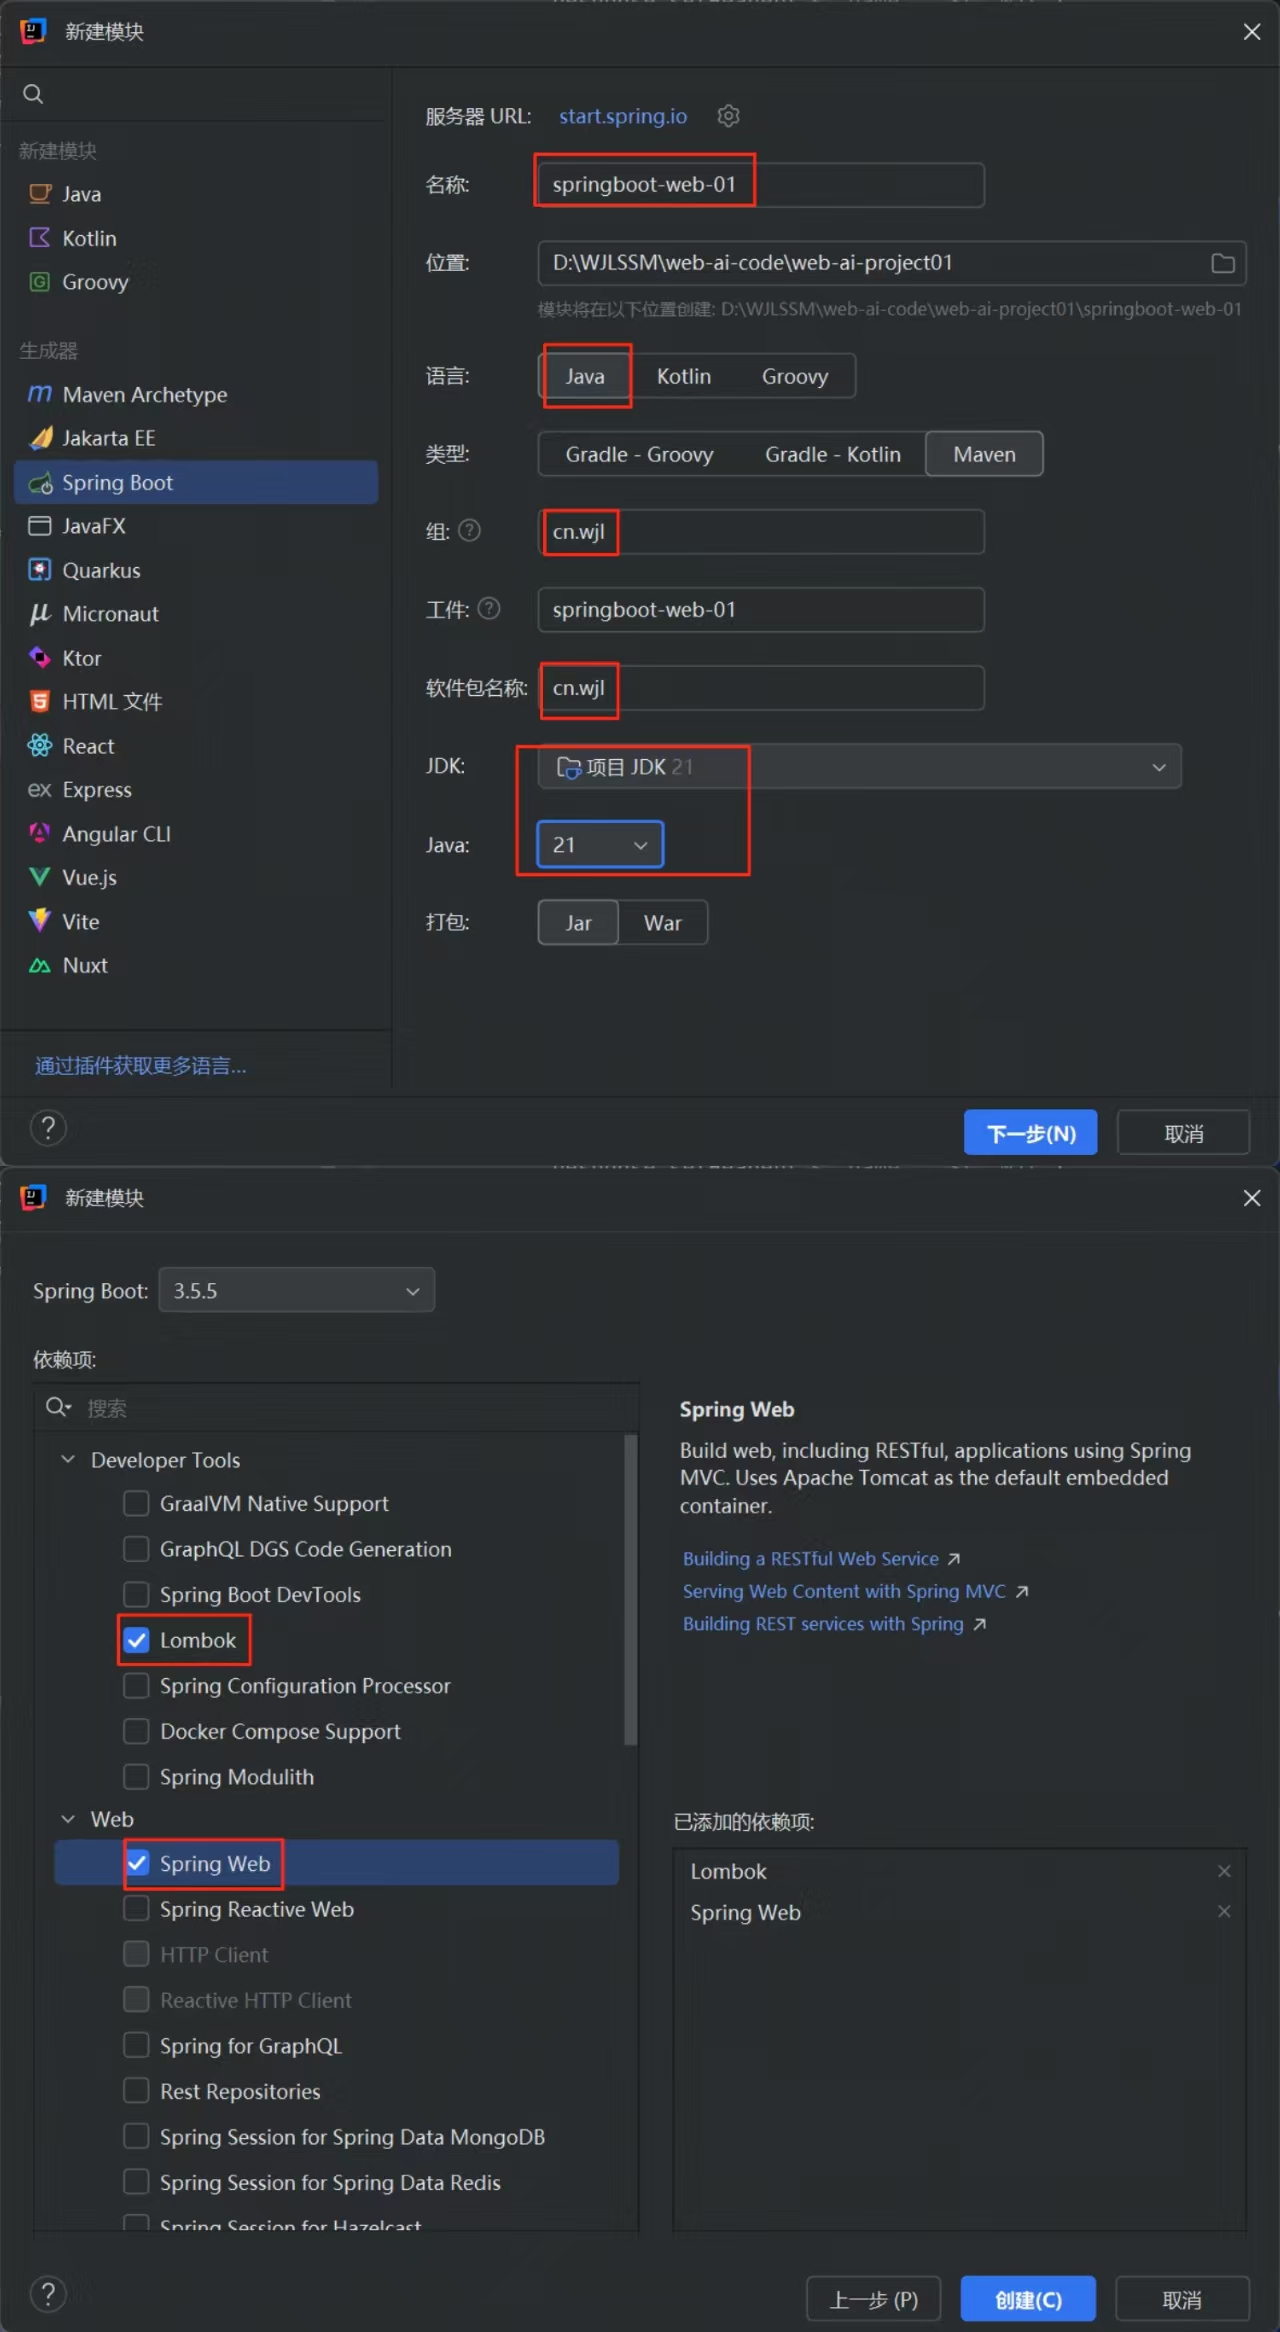The height and width of the screenshot is (2332, 1280).
Task: Choose Angular CLI generator
Action: point(198,834)
